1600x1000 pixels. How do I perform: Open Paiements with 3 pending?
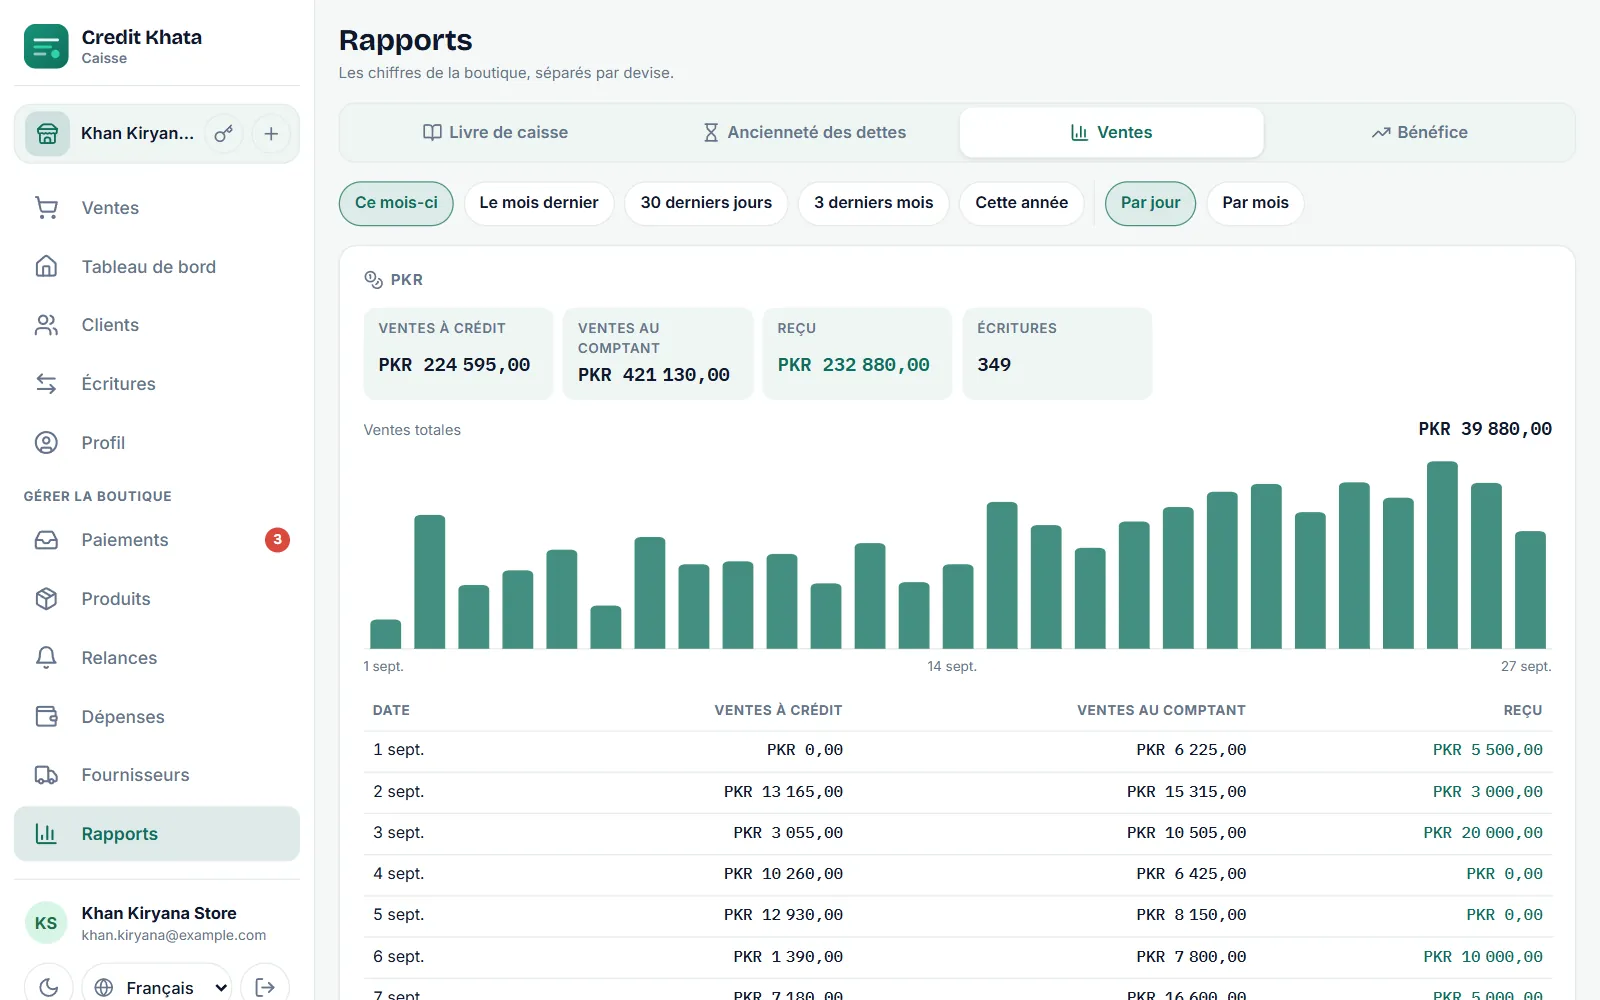pos(157,540)
